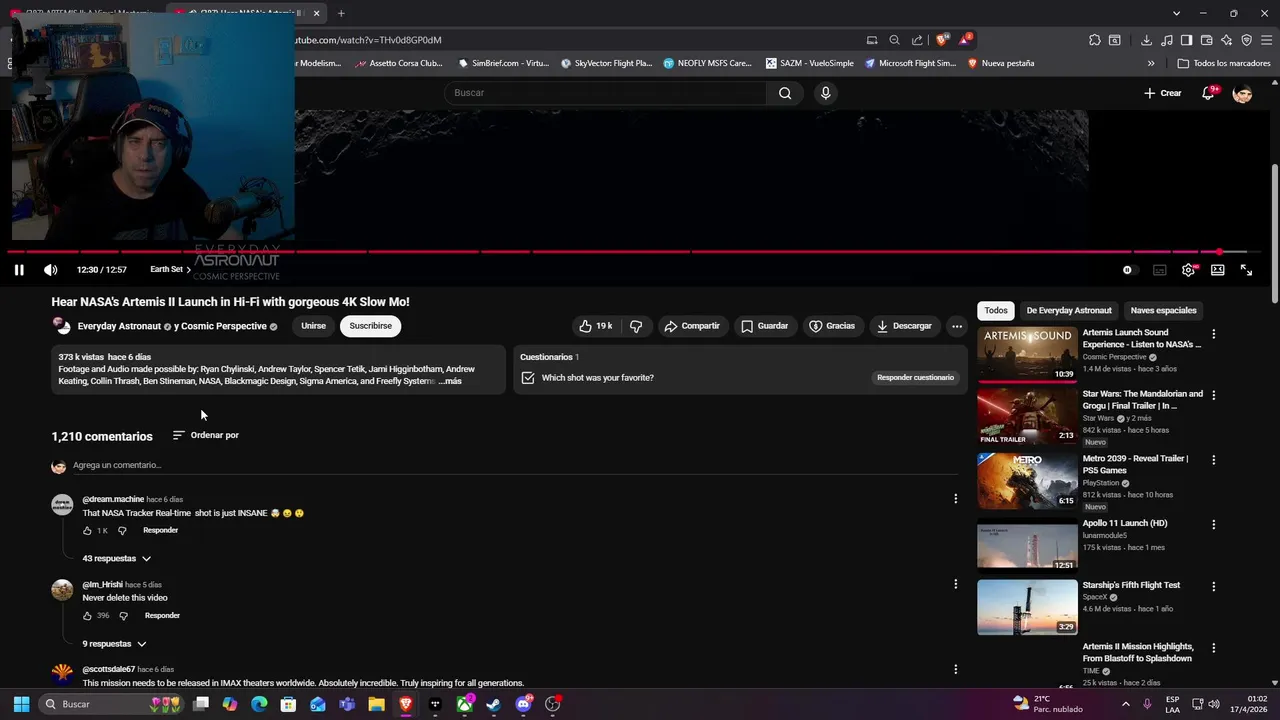Screen dimensions: 1280x720
Task: Open Brave Wallet icon
Action: 1206,40
